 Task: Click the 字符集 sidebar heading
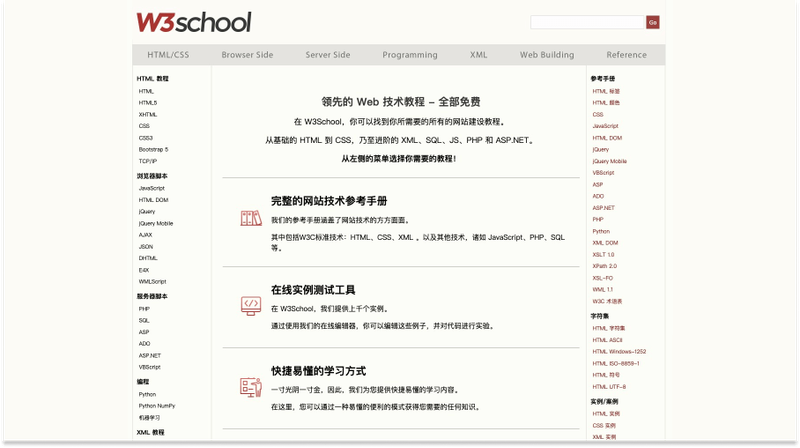pyautogui.click(x=599, y=316)
